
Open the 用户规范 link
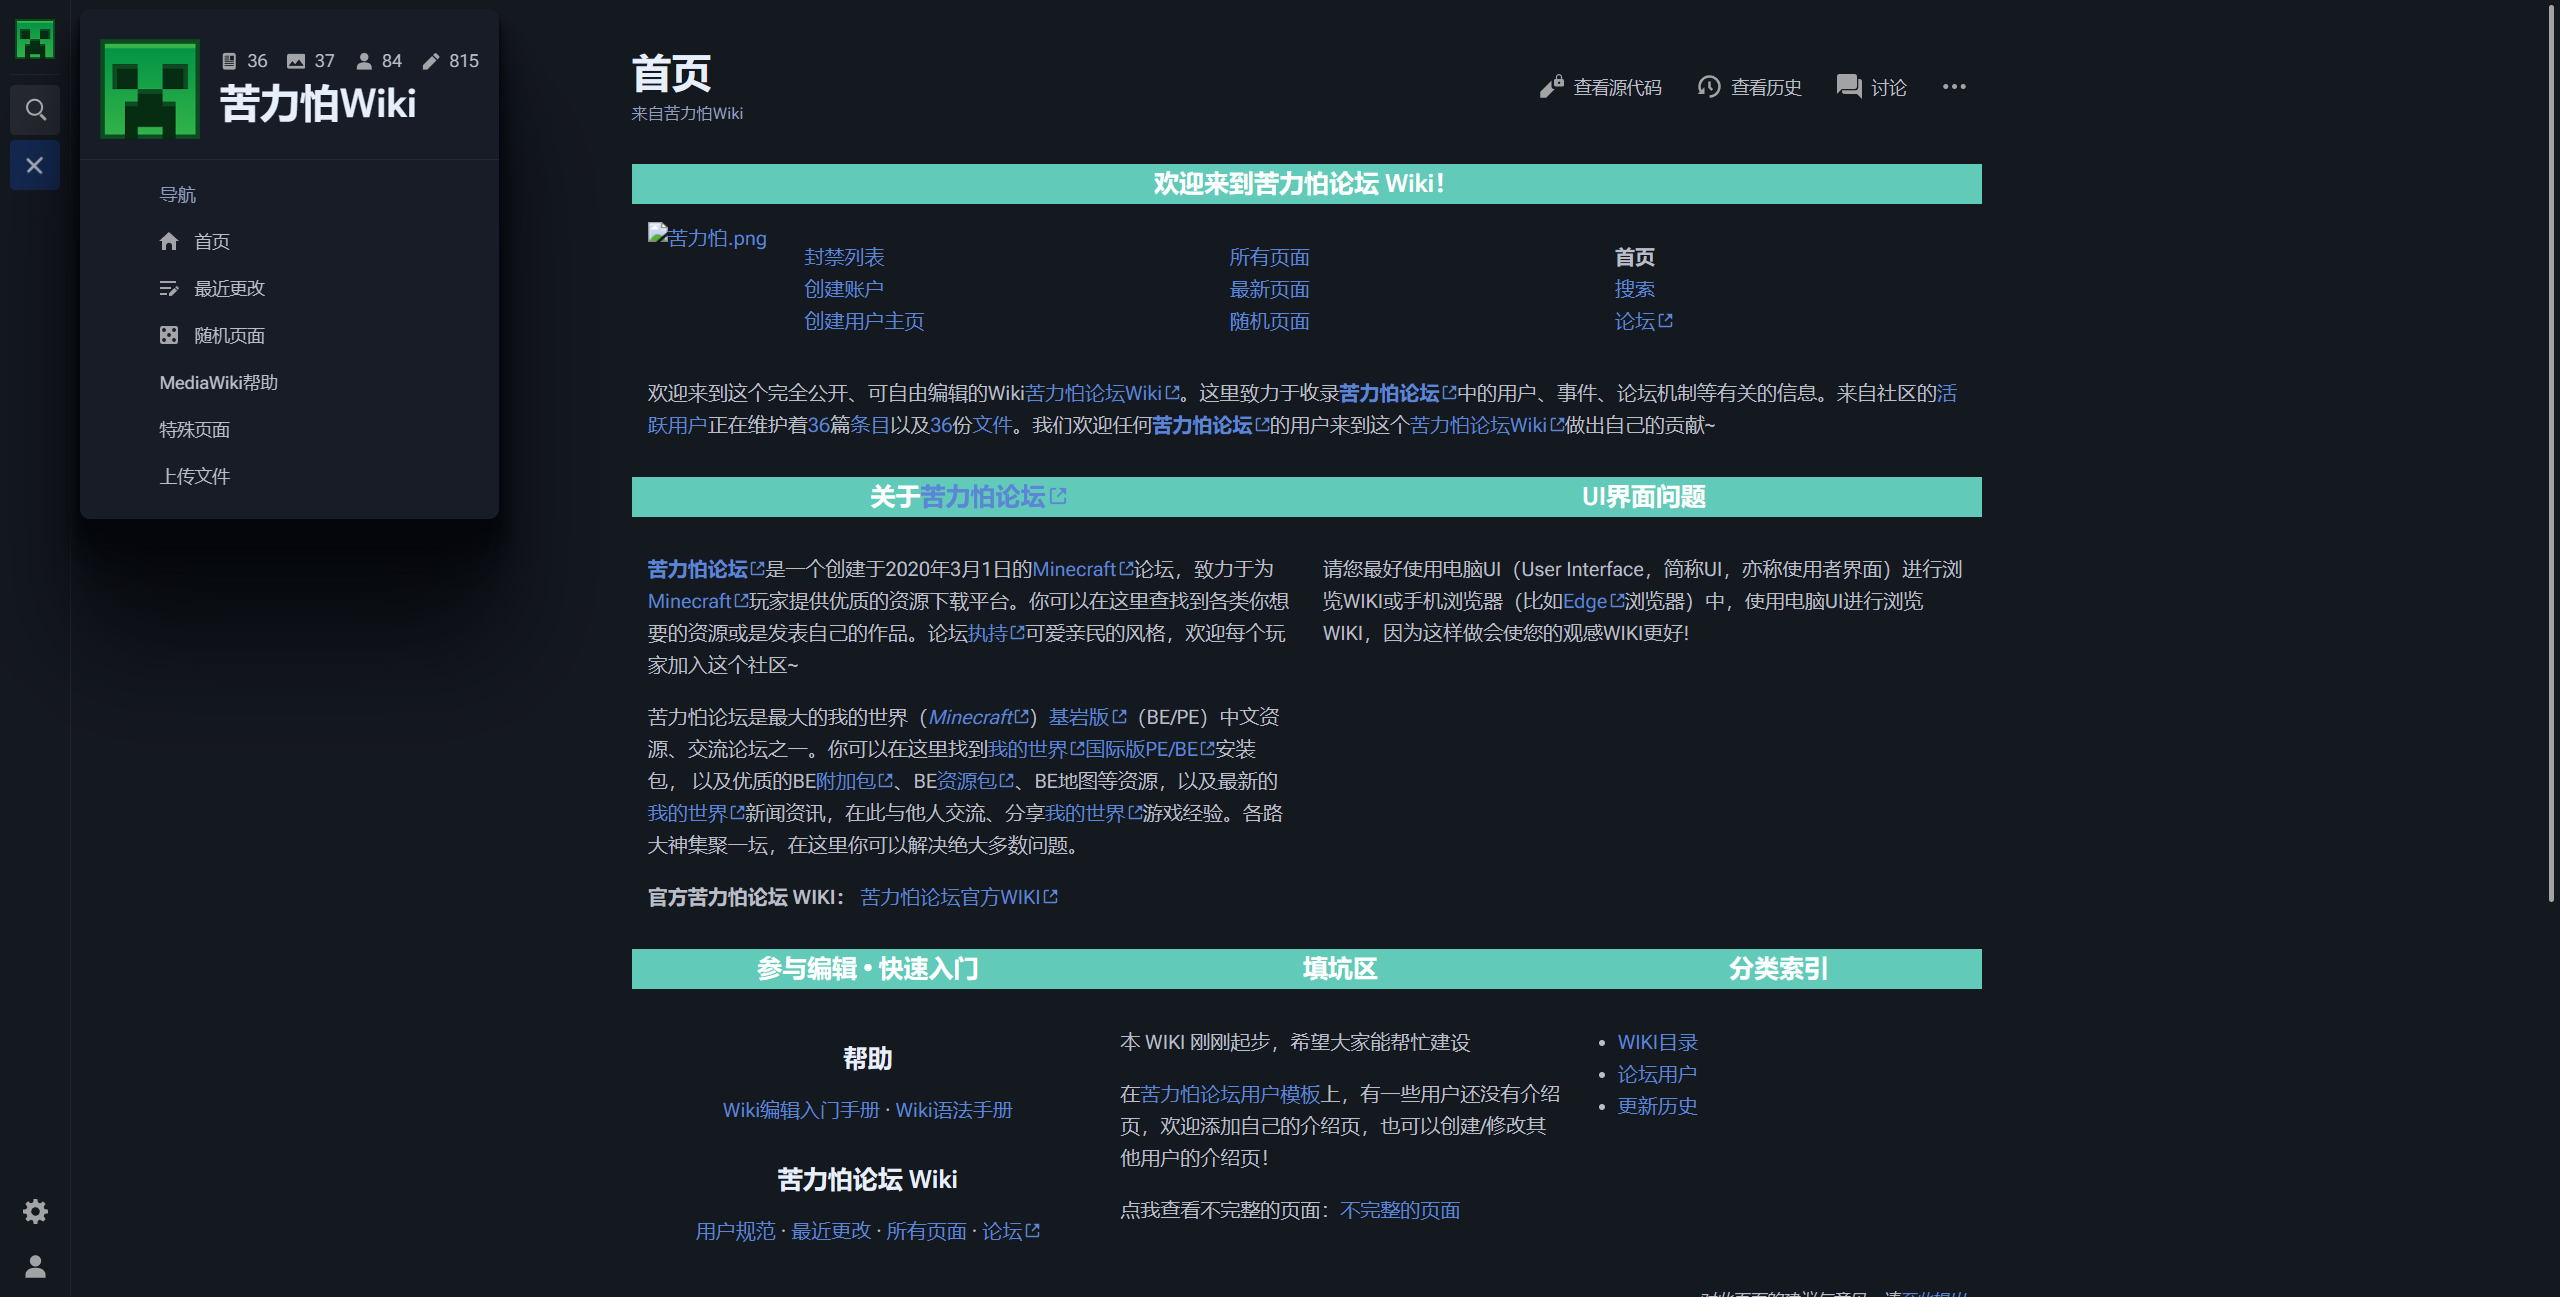(x=735, y=1231)
